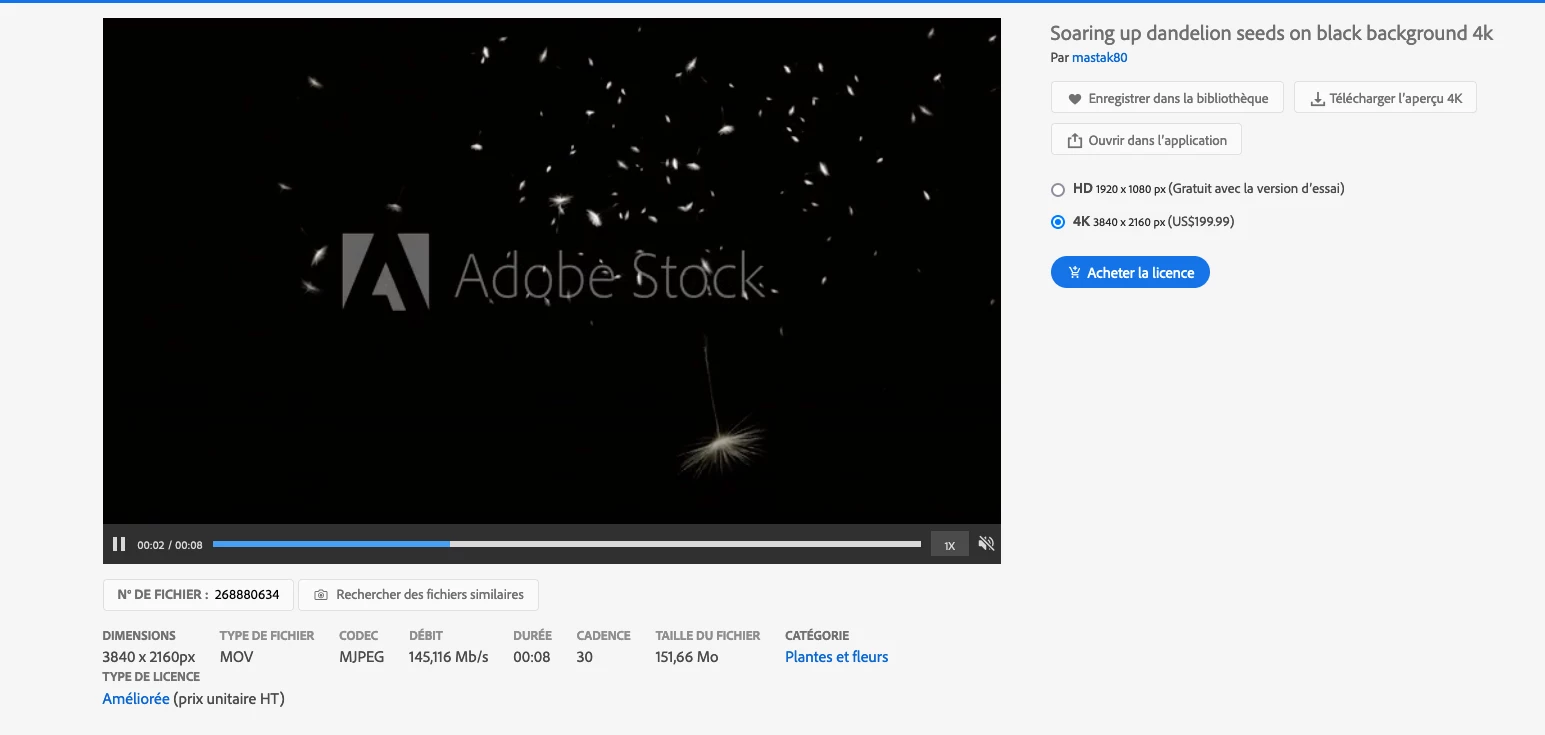The width and height of the screenshot is (1545, 735).
Task: Pause the video playback
Action: pos(119,544)
